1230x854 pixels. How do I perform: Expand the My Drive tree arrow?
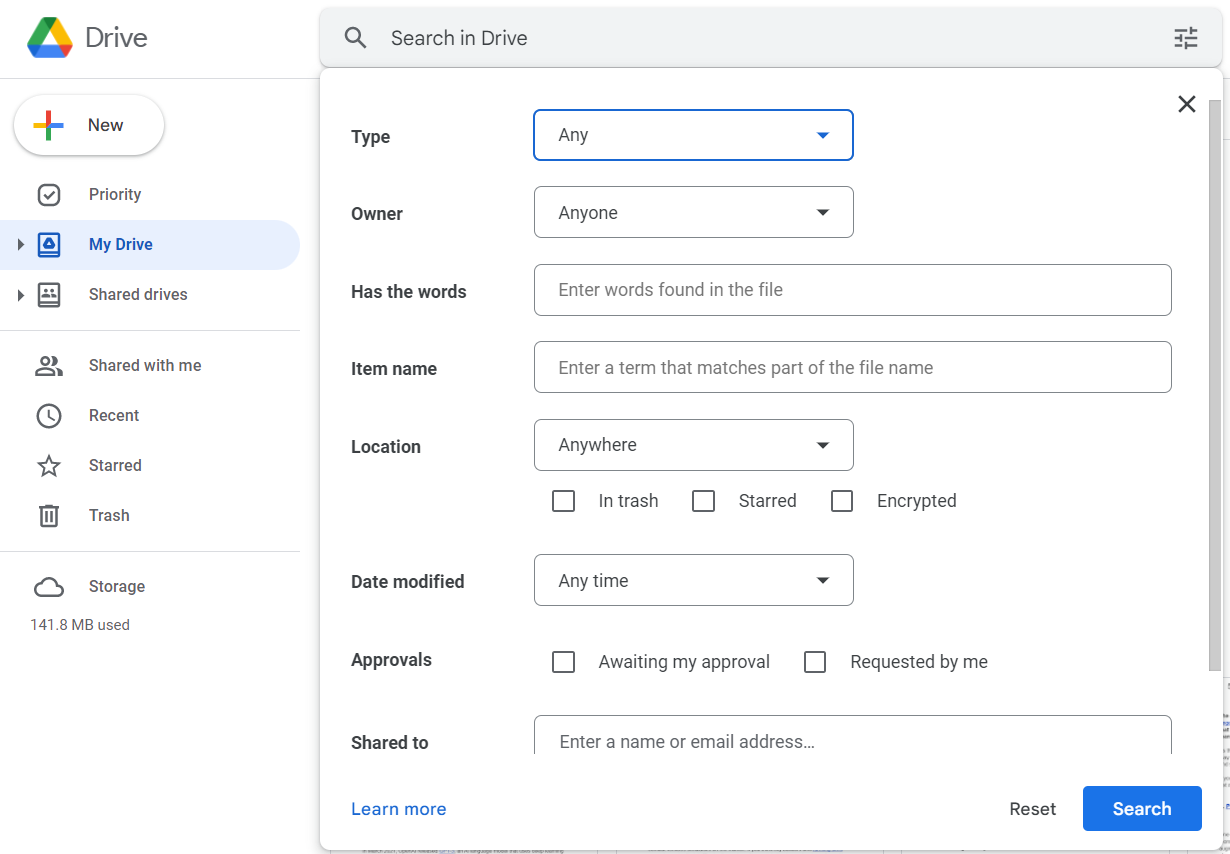[20, 245]
